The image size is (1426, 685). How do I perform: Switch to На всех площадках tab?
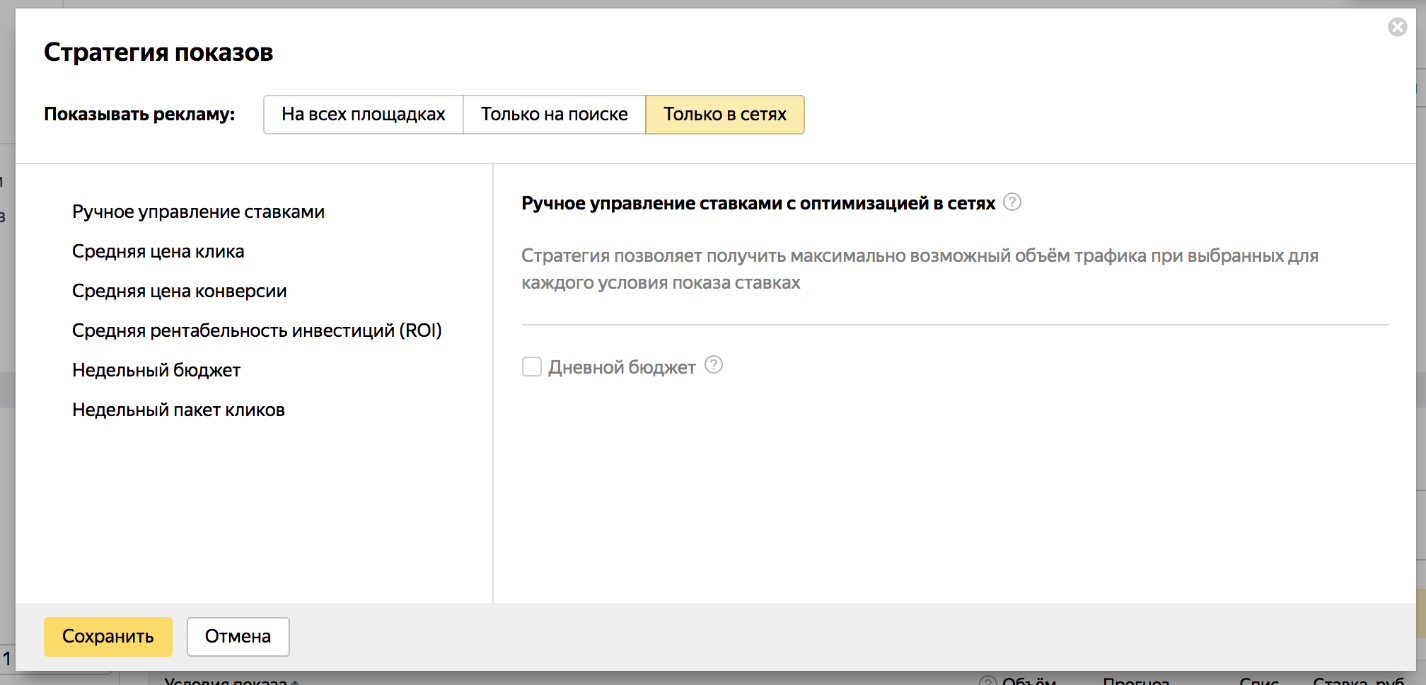point(363,114)
